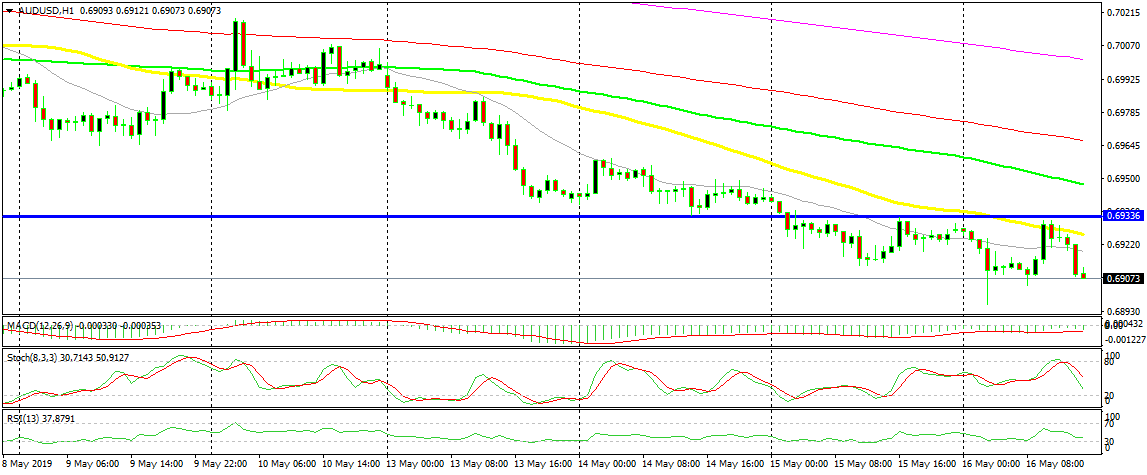Click the 70 level on RSI scale

coord(1110,424)
